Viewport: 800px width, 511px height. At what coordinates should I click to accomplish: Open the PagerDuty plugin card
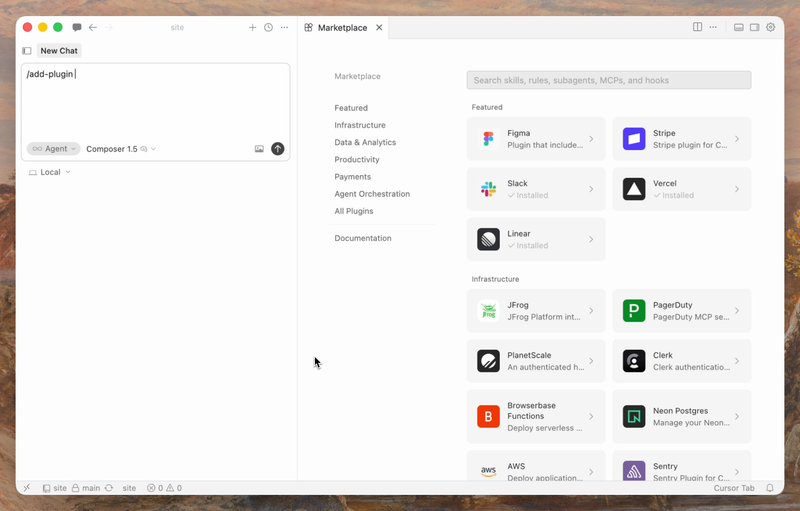[682, 311]
